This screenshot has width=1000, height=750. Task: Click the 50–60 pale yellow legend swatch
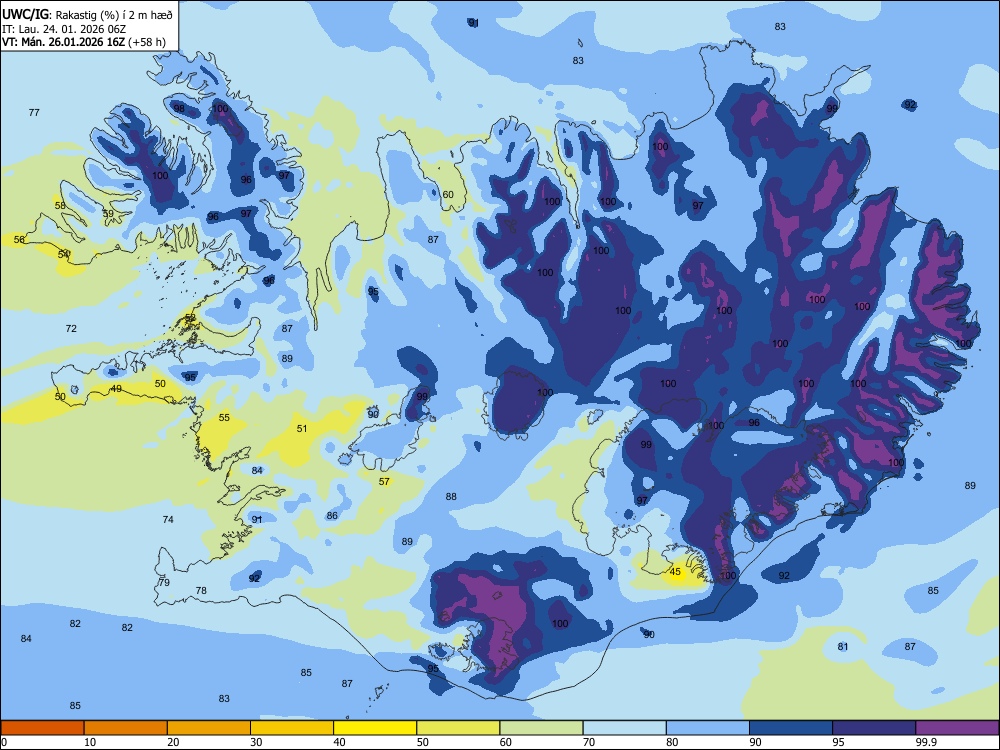click(x=458, y=728)
